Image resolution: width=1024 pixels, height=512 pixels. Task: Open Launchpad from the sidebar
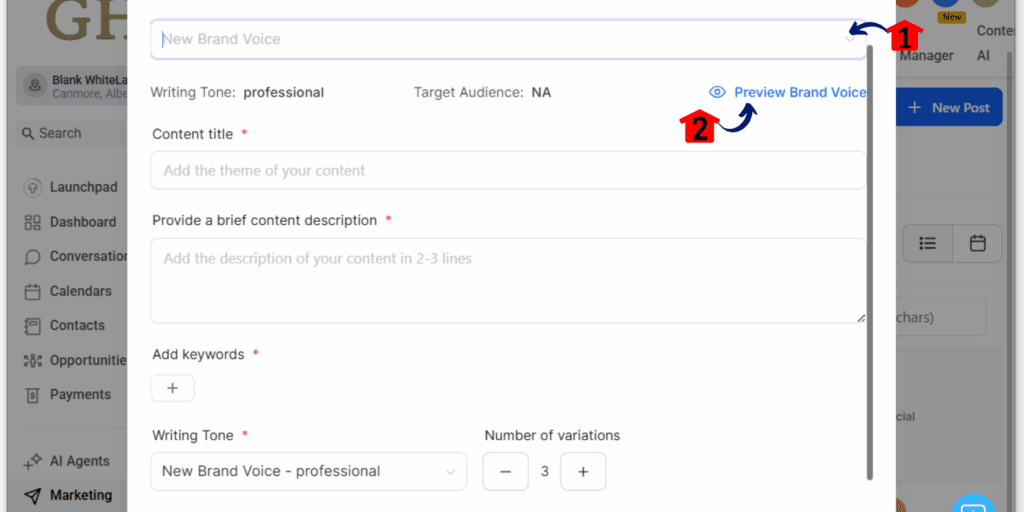pyautogui.click(x=71, y=187)
